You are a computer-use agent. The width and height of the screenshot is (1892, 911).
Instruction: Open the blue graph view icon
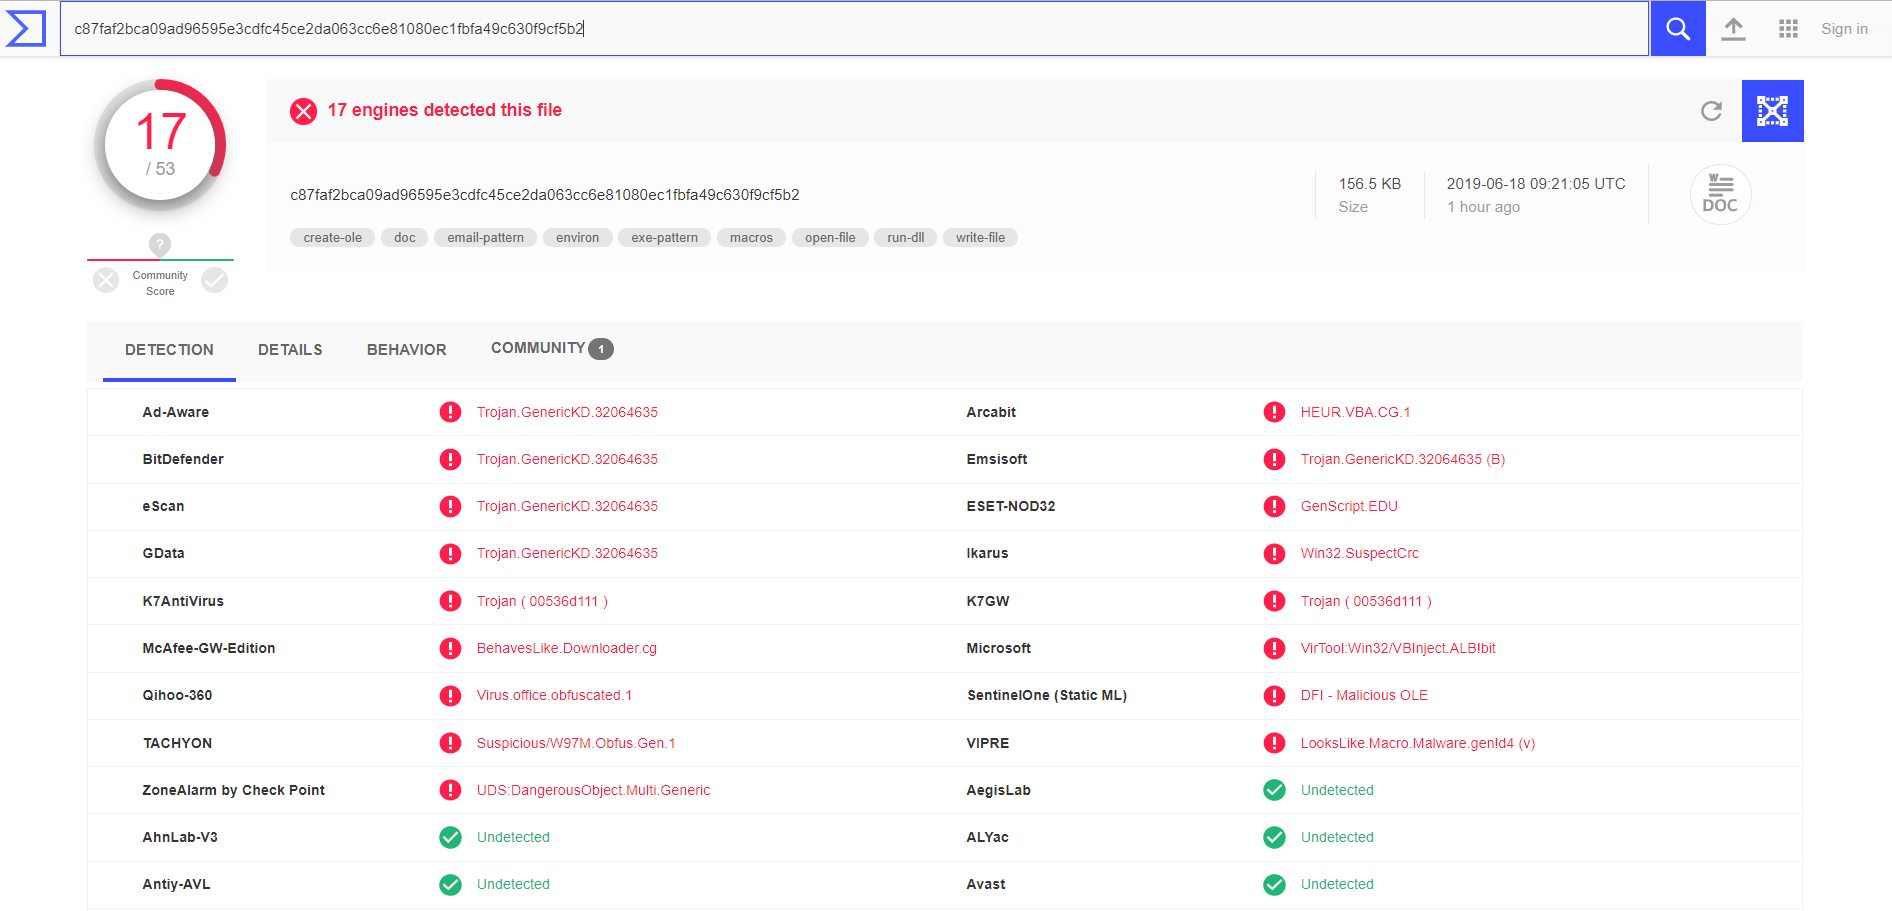pyautogui.click(x=1772, y=111)
